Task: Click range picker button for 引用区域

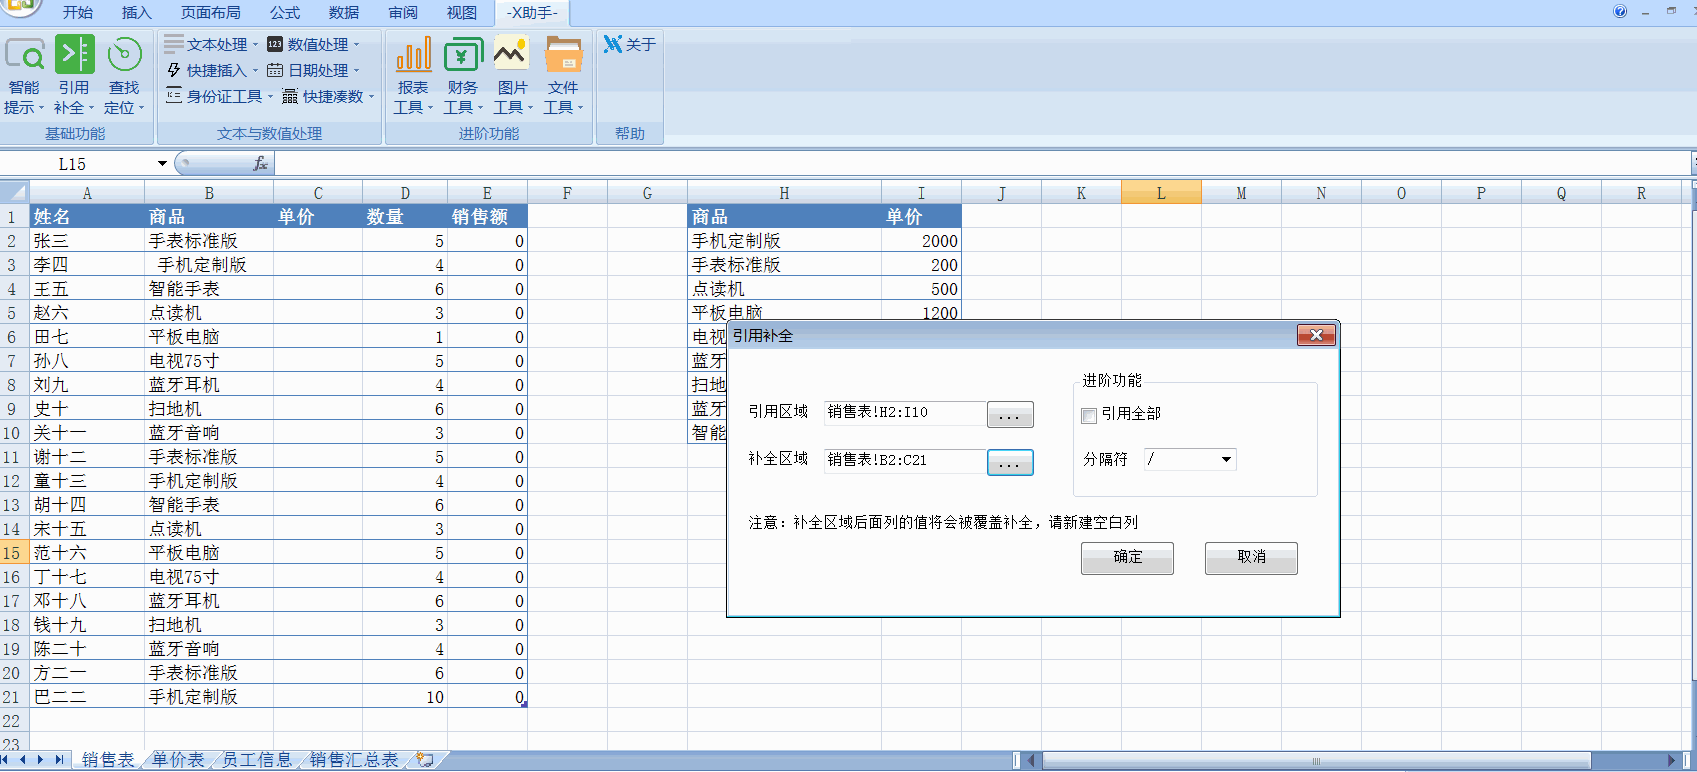Action: [x=1010, y=414]
